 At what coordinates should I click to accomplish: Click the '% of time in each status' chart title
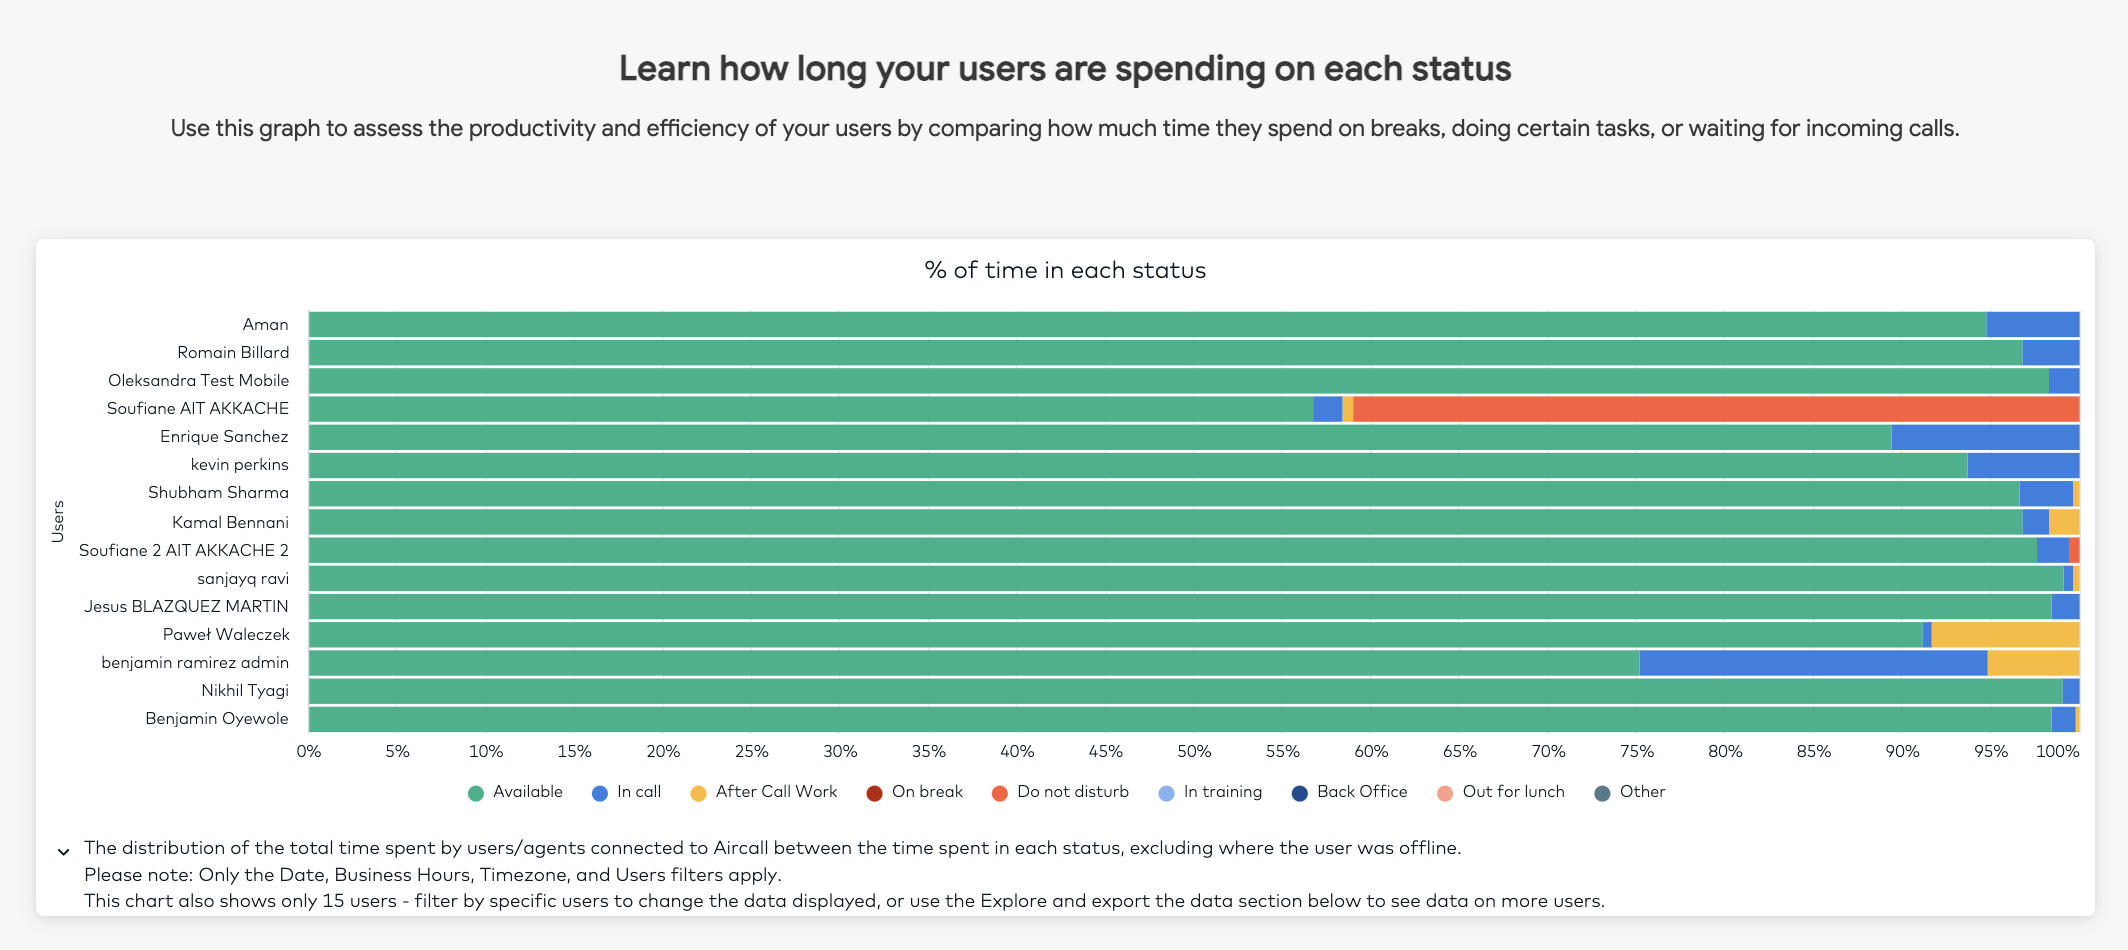coord(1065,270)
